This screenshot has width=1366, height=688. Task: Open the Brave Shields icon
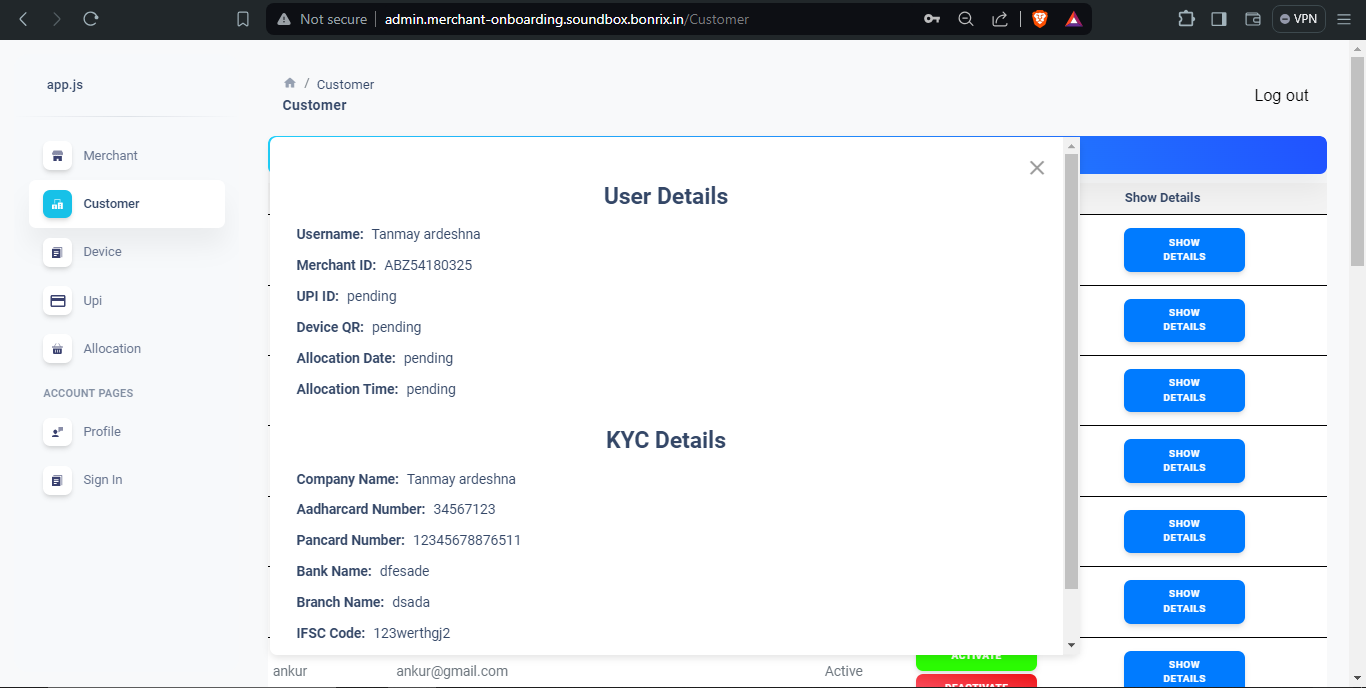point(1039,18)
